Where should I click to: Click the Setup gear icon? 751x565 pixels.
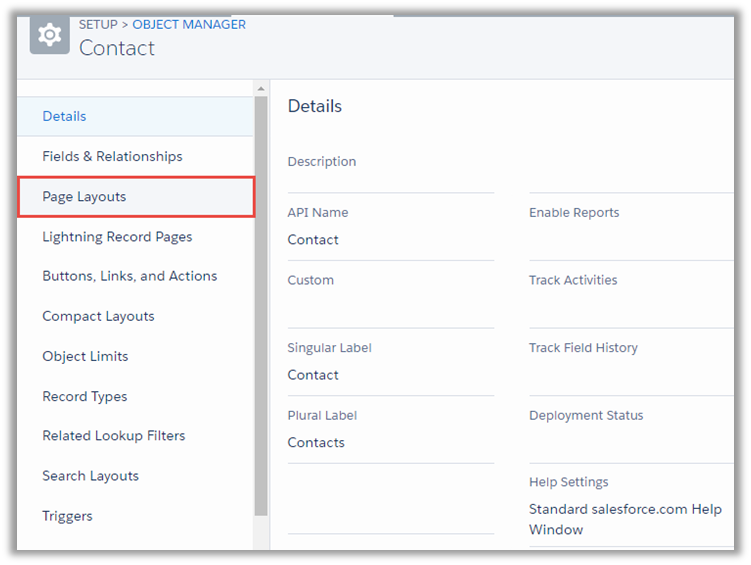coord(49,36)
